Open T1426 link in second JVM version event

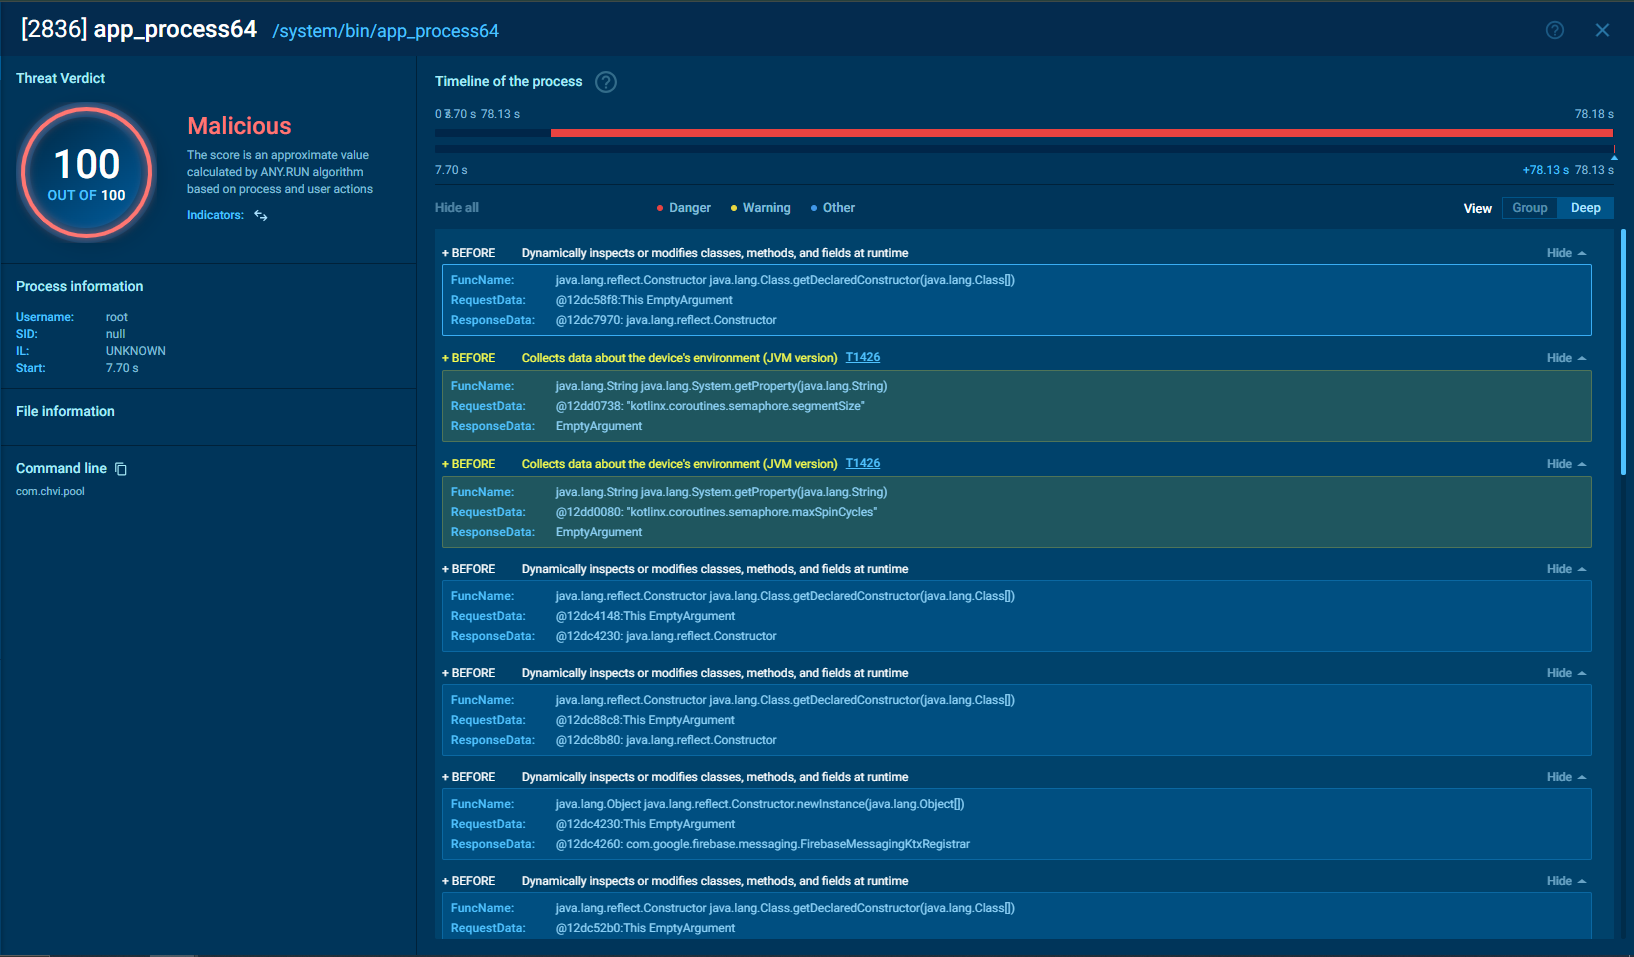863,463
